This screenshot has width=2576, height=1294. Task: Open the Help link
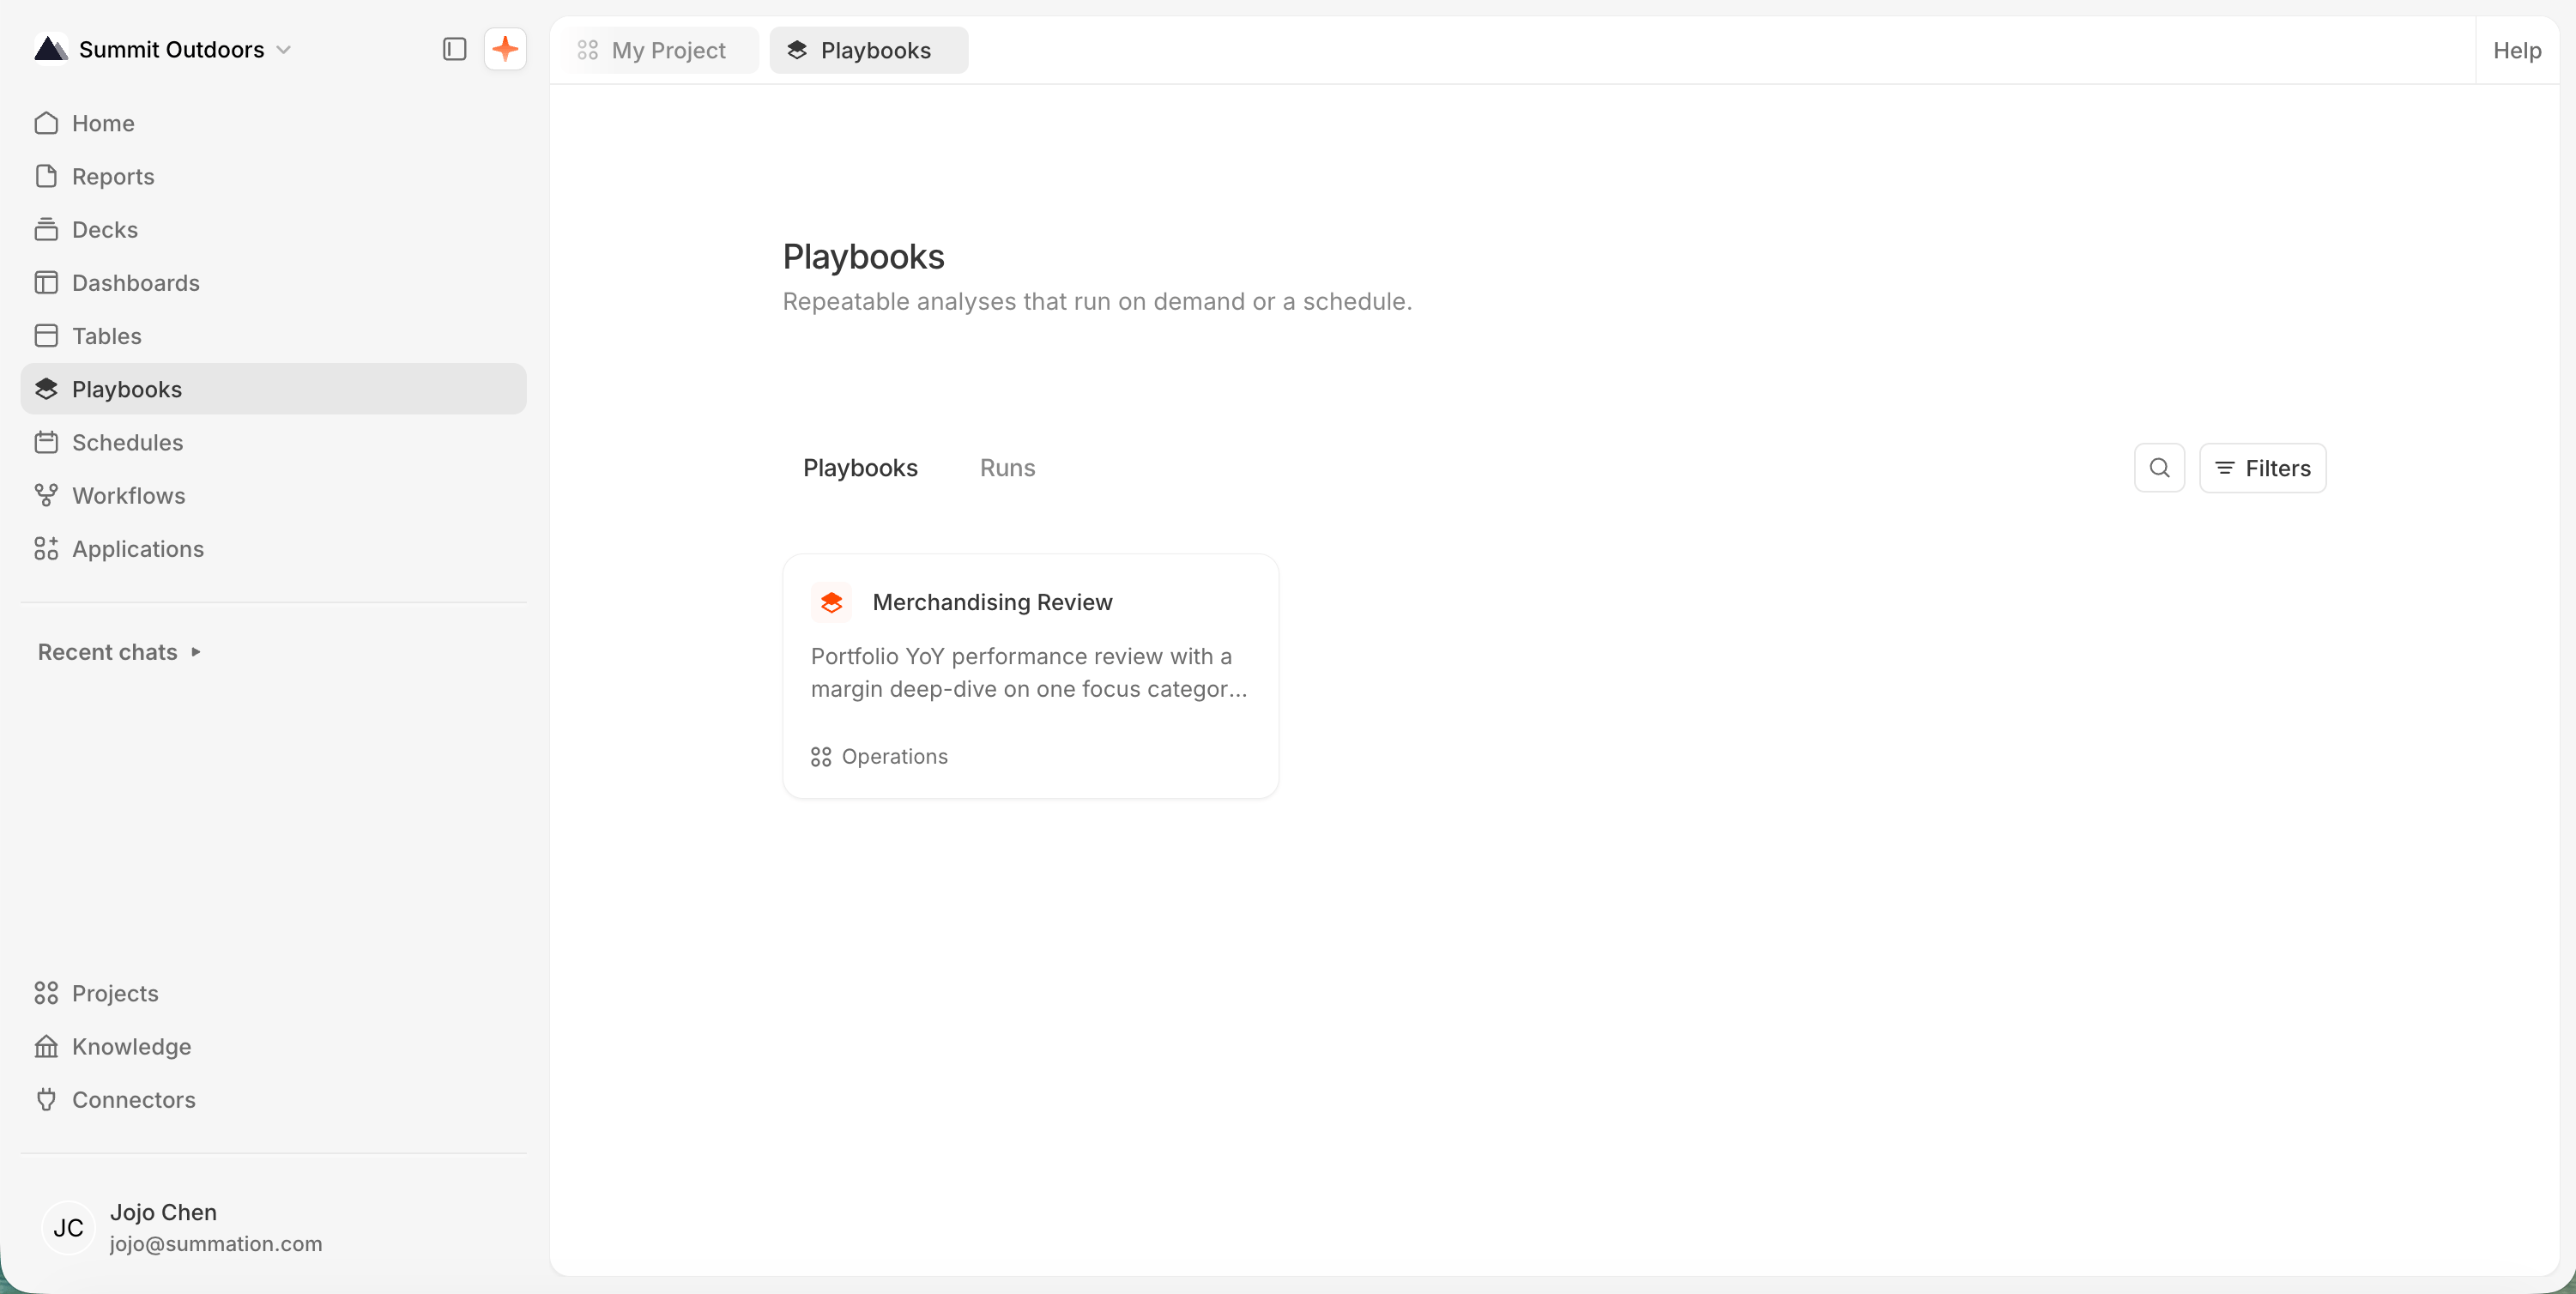click(x=2516, y=50)
